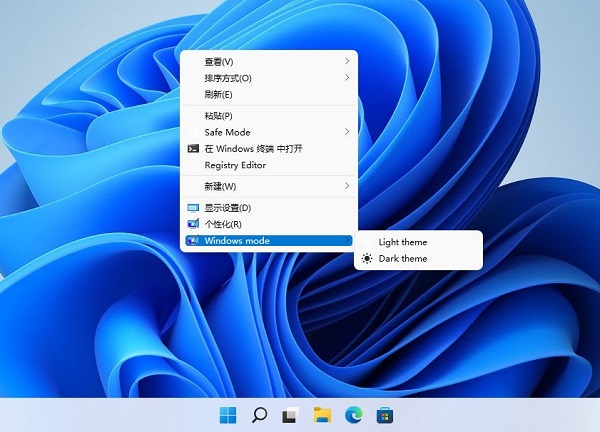Switch to Light theme
The height and width of the screenshot is (432, 600).
click(x=419, y=242)
